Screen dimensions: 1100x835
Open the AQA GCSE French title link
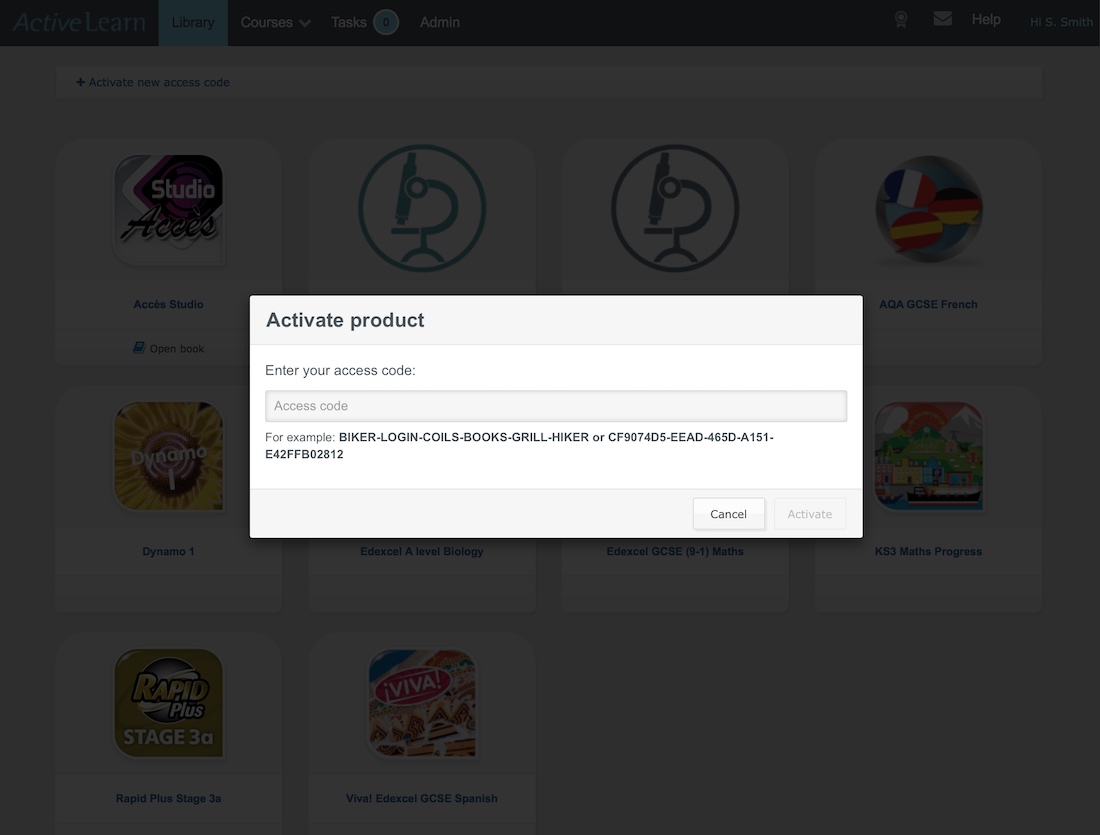point(928,305)
